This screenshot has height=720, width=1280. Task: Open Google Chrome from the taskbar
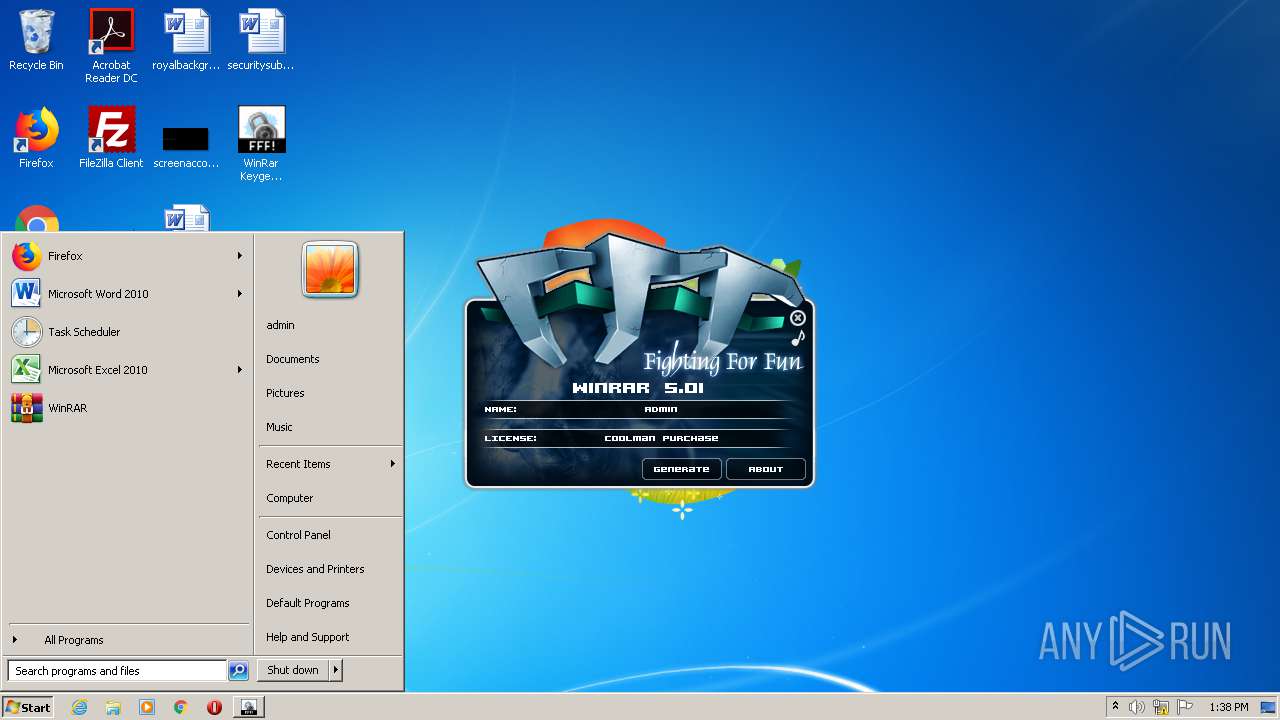pos(180,707)
